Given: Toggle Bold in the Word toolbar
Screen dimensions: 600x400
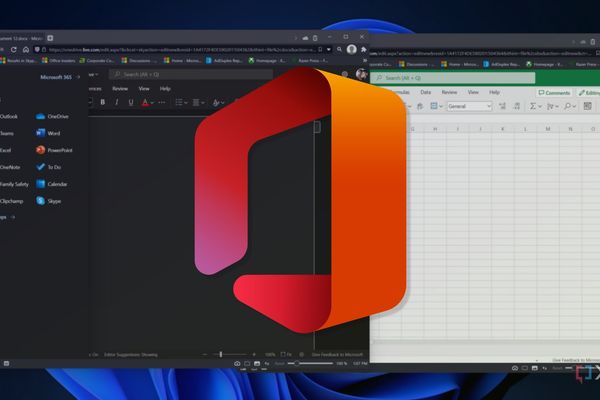Looking at the screenshot, I should pos(103,102).
